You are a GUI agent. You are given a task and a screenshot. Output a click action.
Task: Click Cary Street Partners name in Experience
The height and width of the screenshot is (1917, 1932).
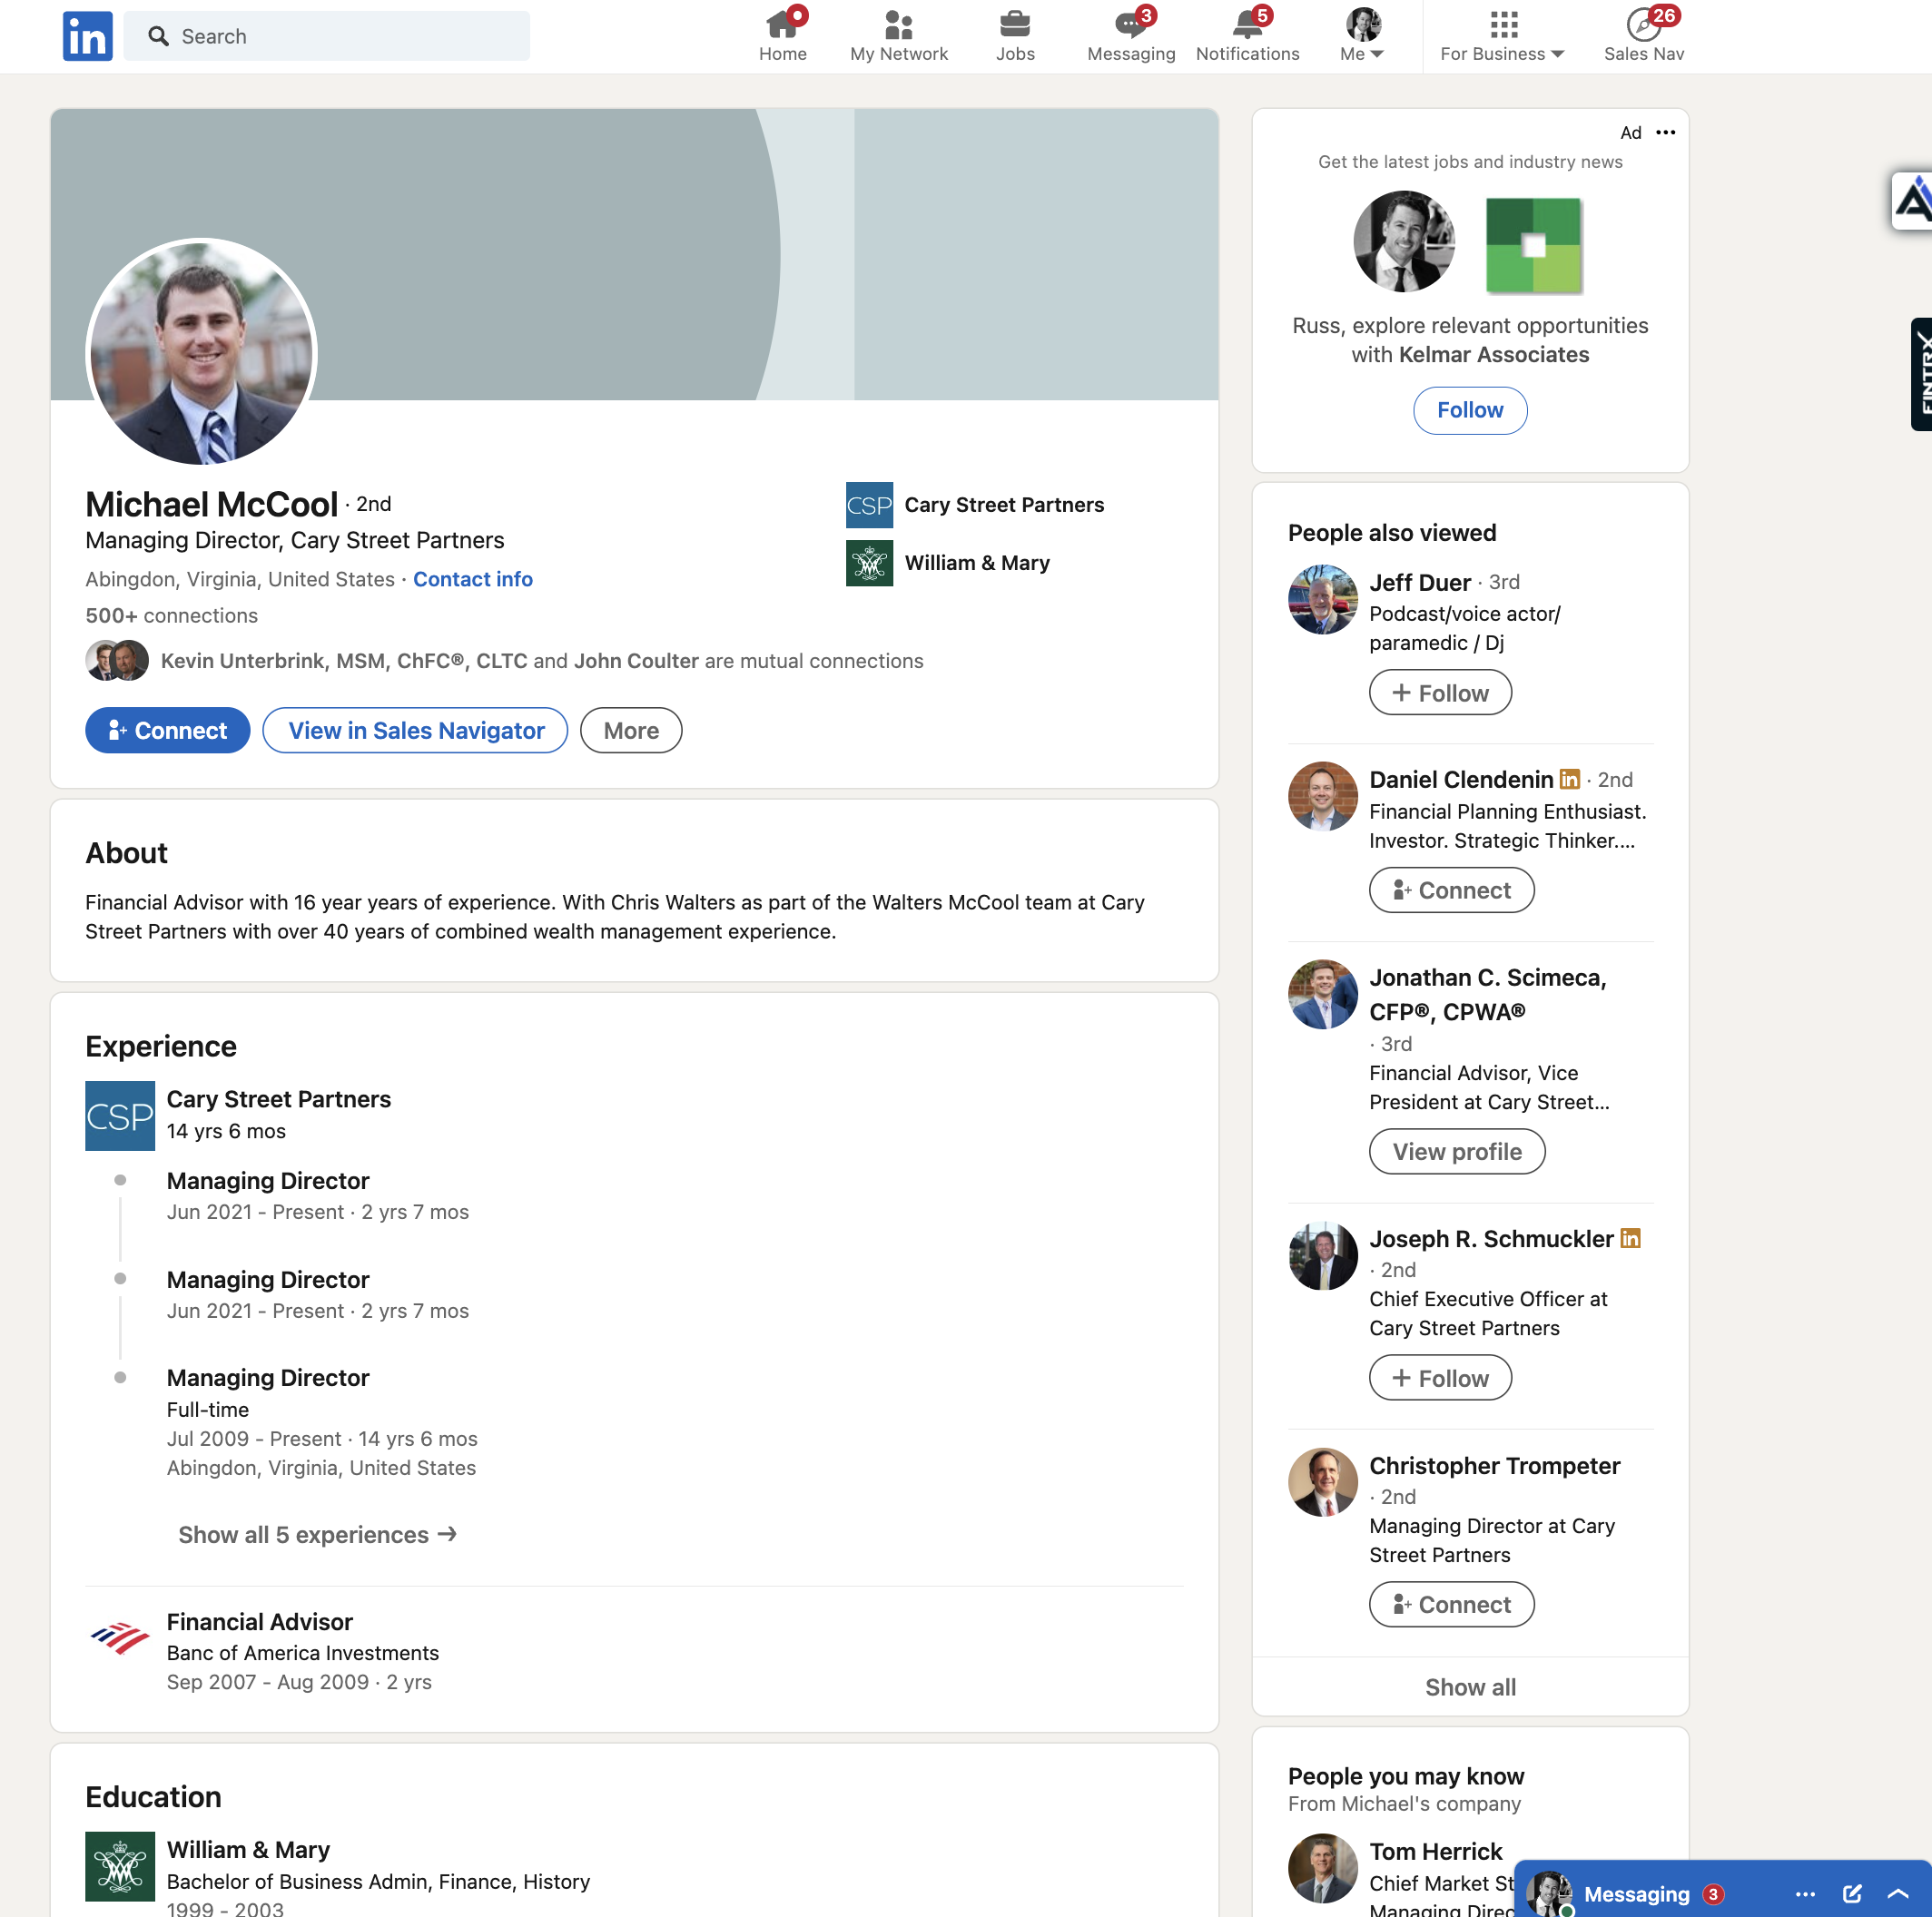tap(278, 1099)
